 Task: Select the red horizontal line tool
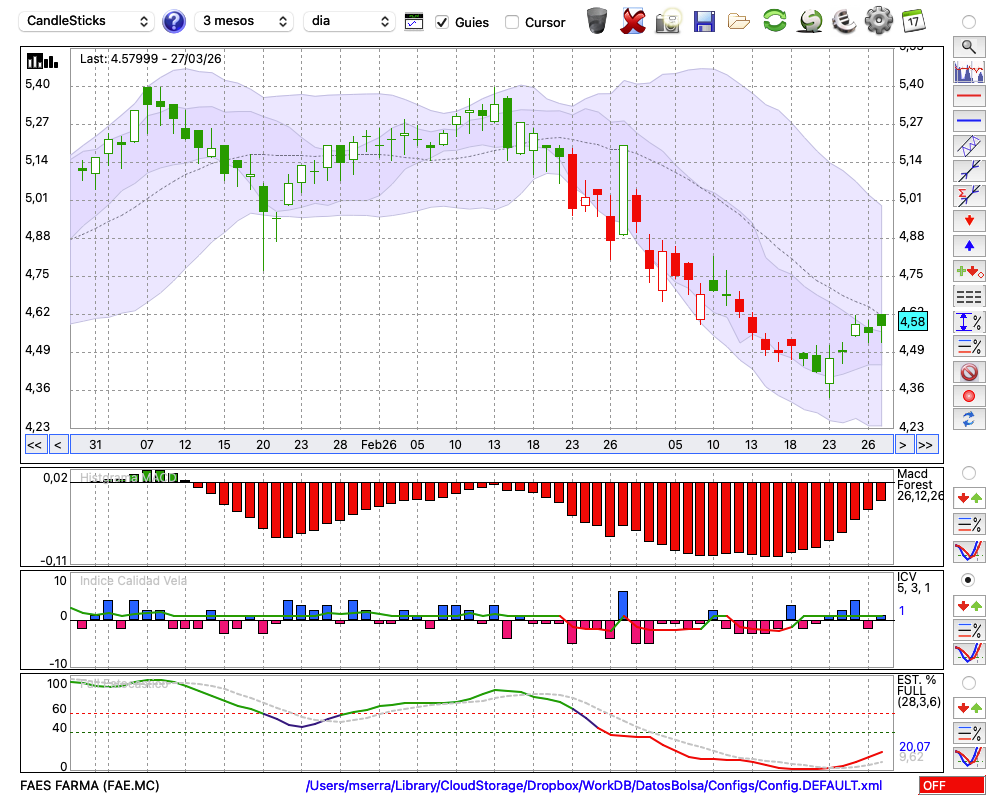pyautogui.click(x=967, y=97)
